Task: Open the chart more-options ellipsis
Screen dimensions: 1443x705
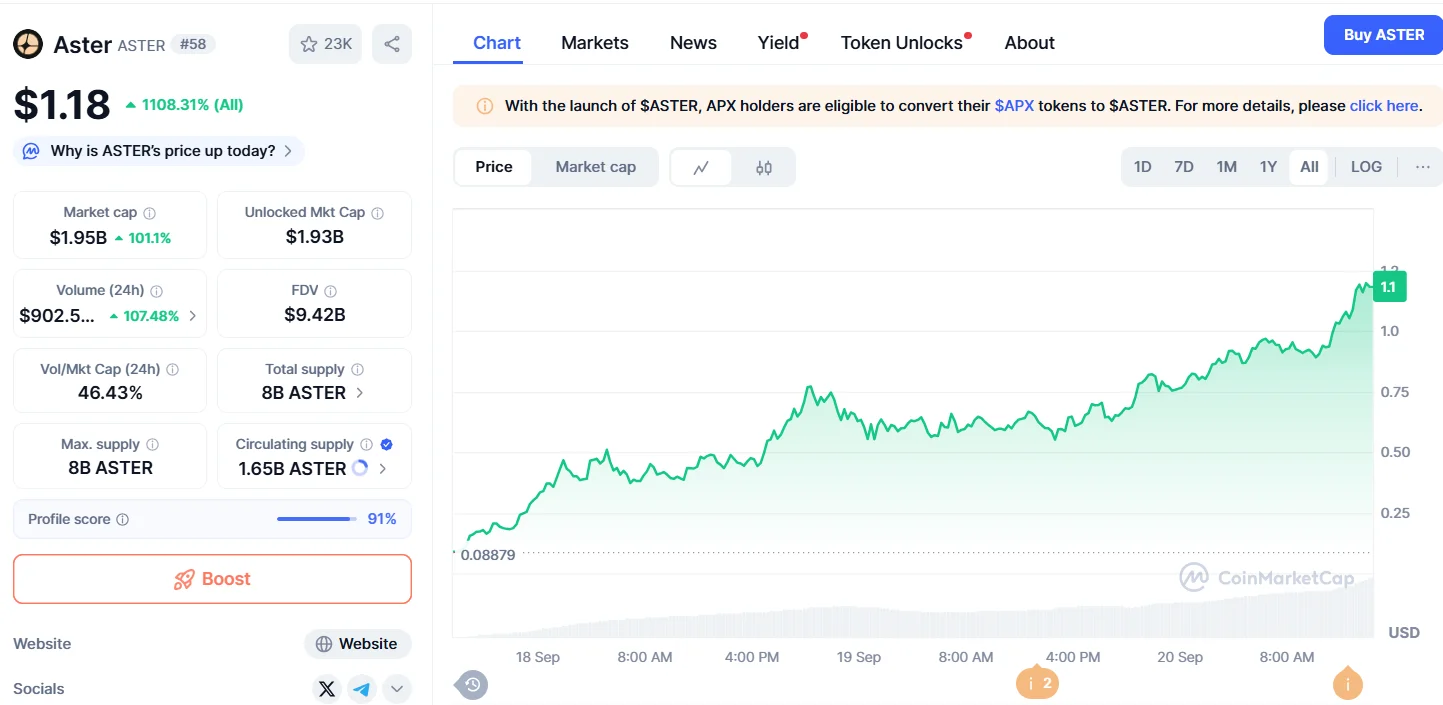Action: click(x=1422, y=167)
